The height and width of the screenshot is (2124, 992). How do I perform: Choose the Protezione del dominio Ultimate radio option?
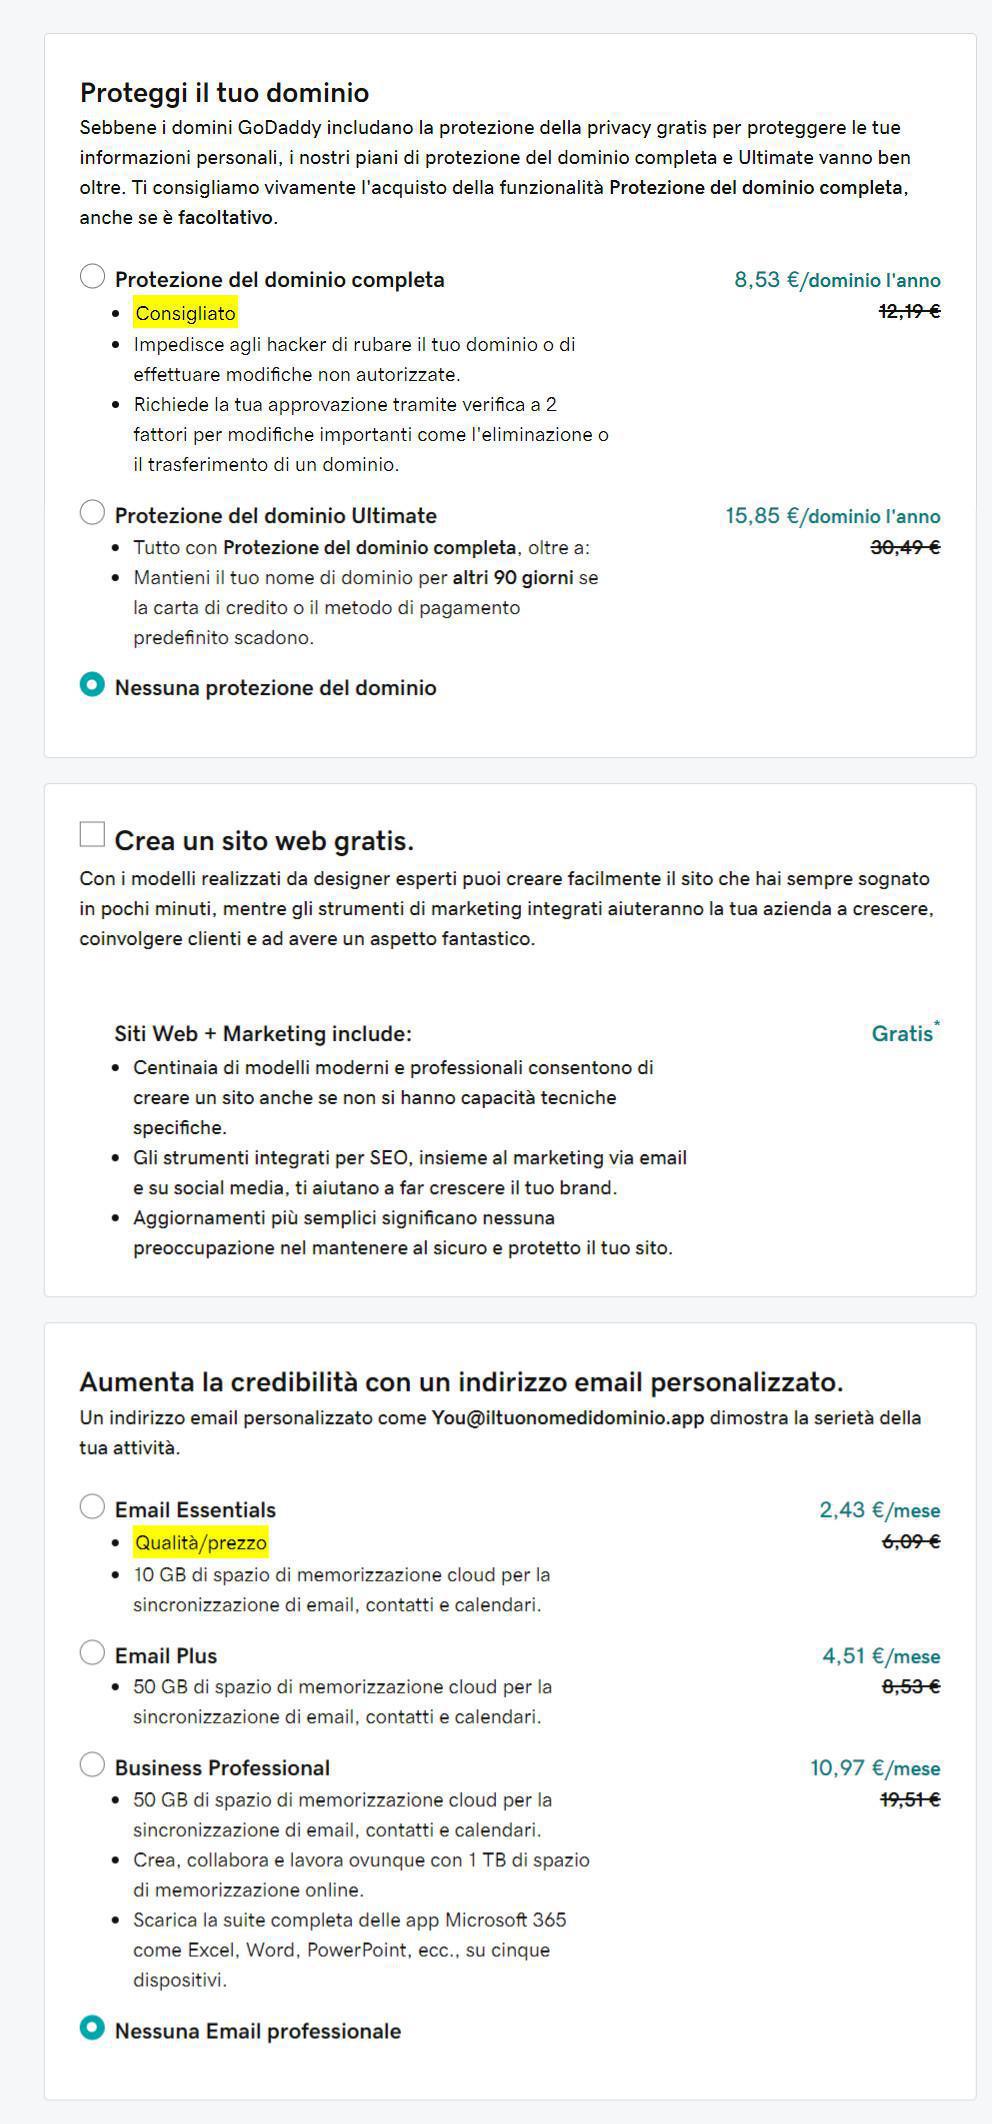pos(92,513)
